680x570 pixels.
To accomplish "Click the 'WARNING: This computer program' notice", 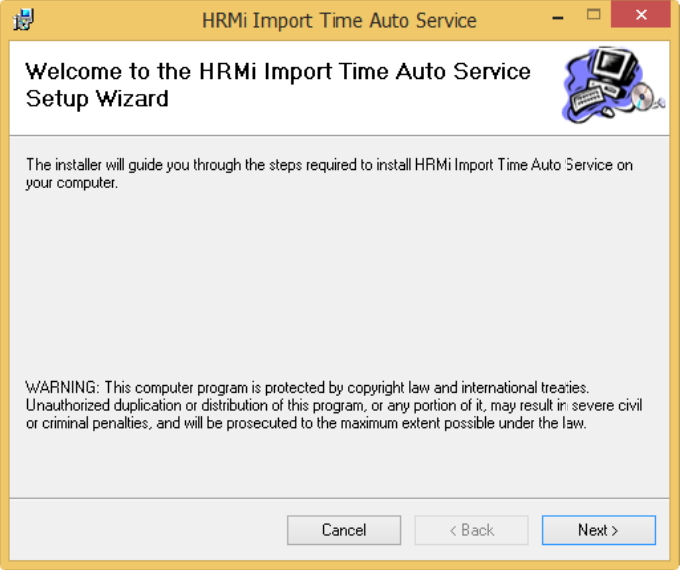I will pos(334,405).
